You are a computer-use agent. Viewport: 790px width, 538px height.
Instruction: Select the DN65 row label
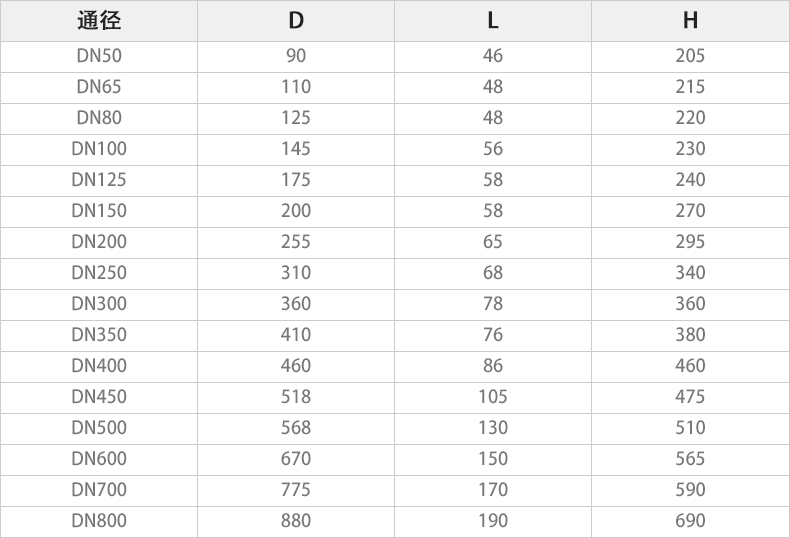[x=99, y=87]
